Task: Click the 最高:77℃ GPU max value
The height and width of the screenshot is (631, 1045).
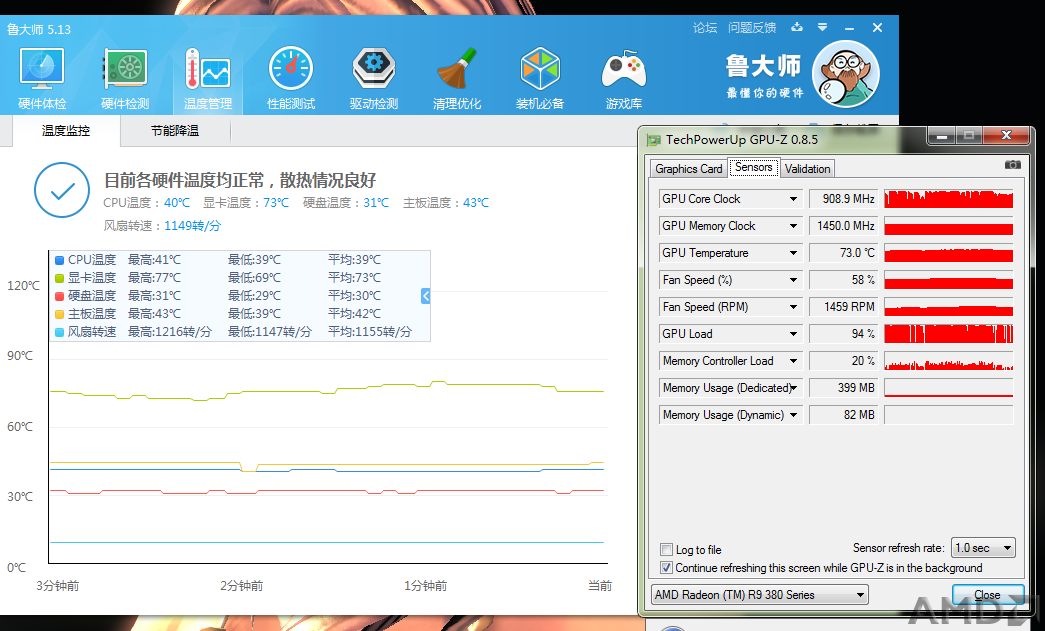Action: pyautogui.click(x=154, y=278)
